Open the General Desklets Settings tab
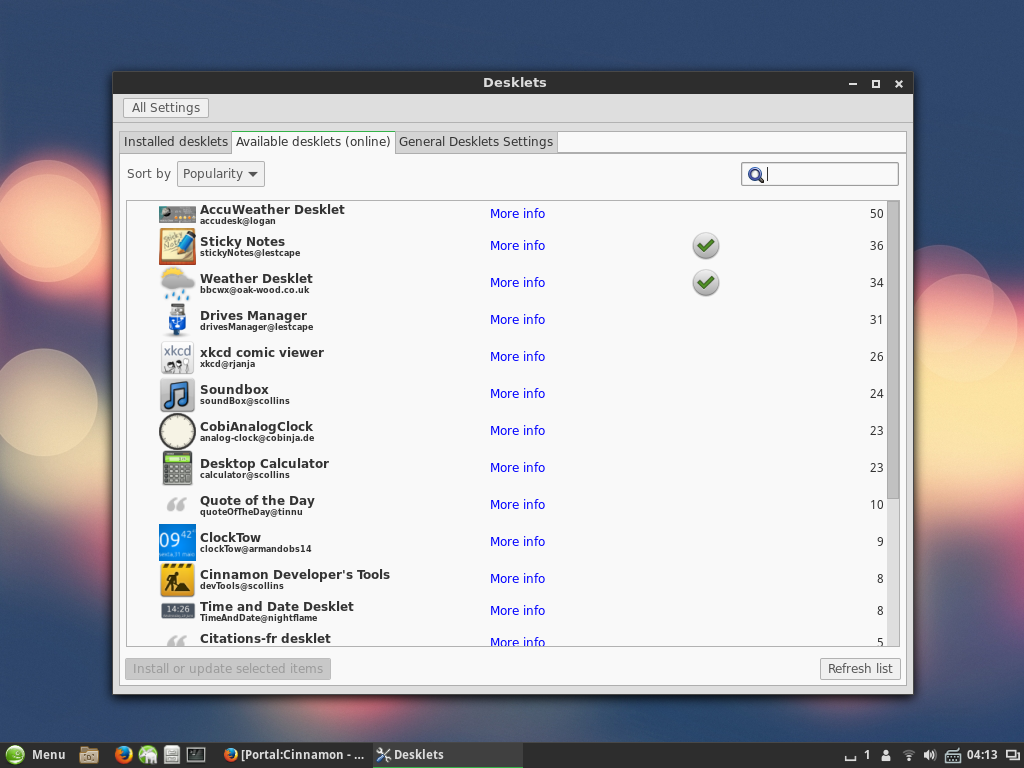 coord(475,142)
